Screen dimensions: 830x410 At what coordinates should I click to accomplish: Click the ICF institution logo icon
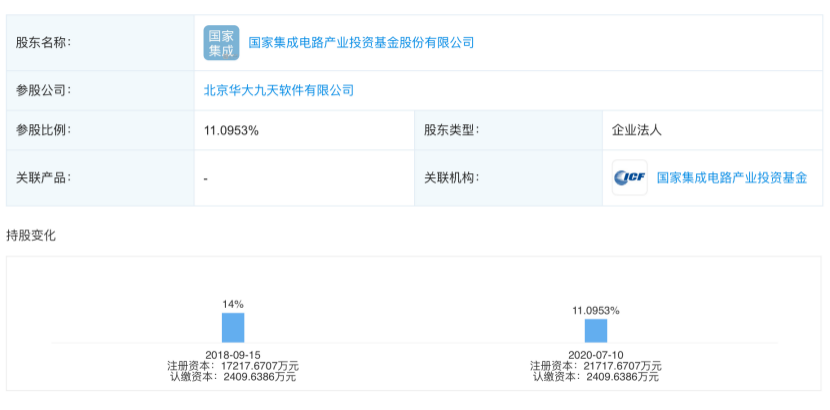[630, 178]
